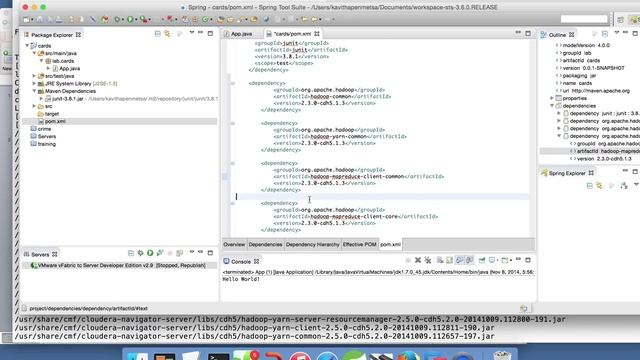Select the crime project
Viewport: 640px width, 360px height.
41,129
